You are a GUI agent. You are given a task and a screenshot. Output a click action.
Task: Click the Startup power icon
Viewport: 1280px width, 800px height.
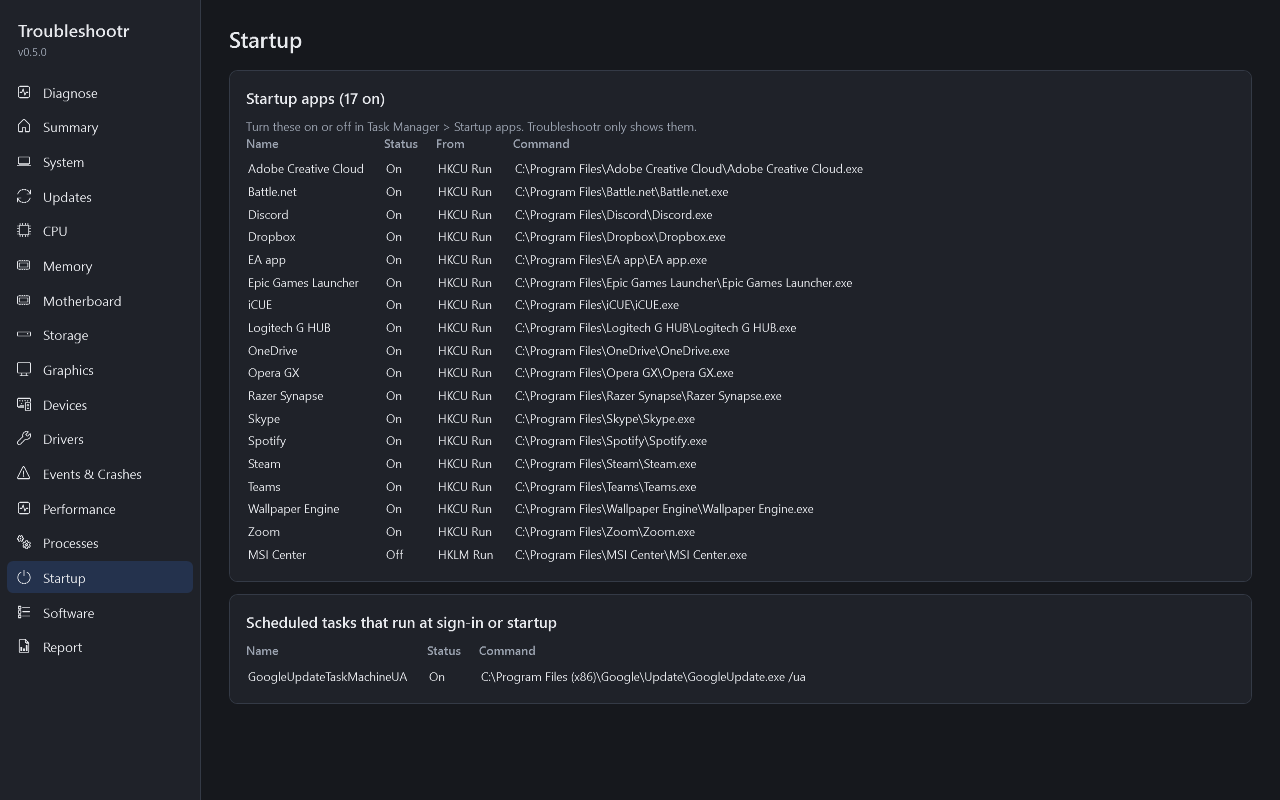[x=24, y=577]
